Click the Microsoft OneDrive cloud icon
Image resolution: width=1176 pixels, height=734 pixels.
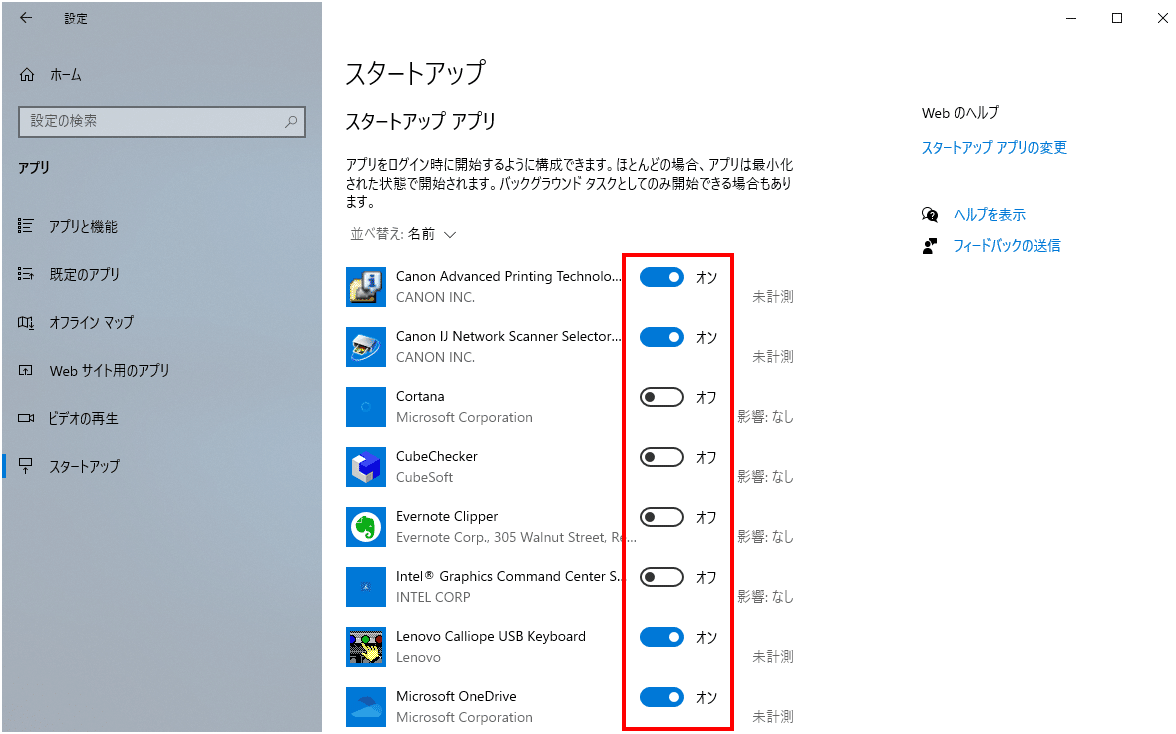pos(366,707)
